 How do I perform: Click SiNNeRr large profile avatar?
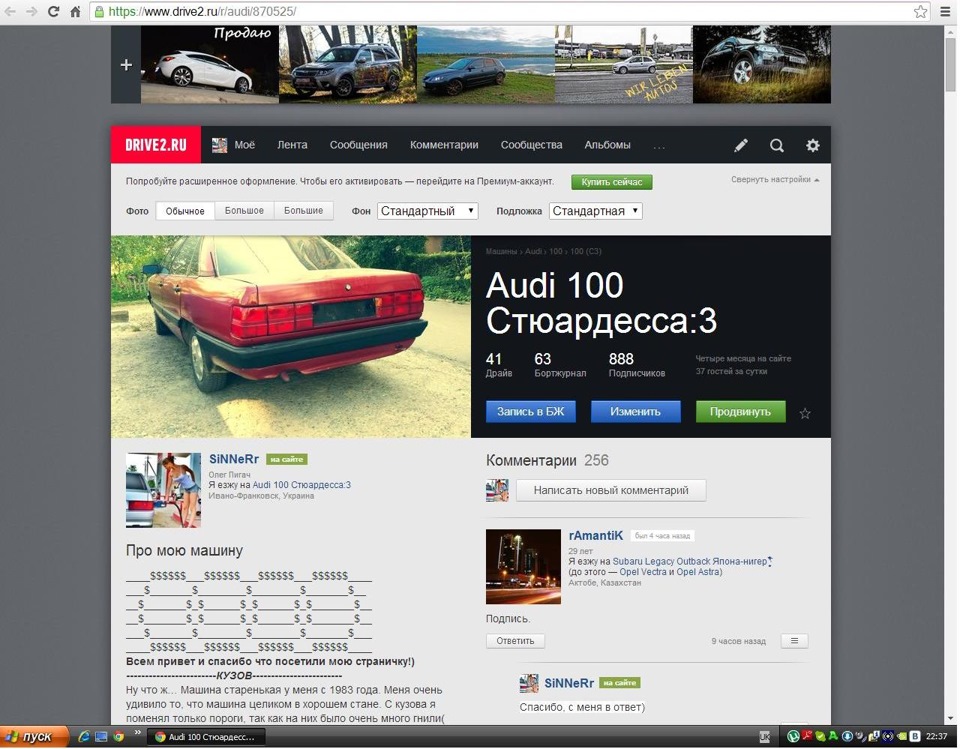click(163, 490)
